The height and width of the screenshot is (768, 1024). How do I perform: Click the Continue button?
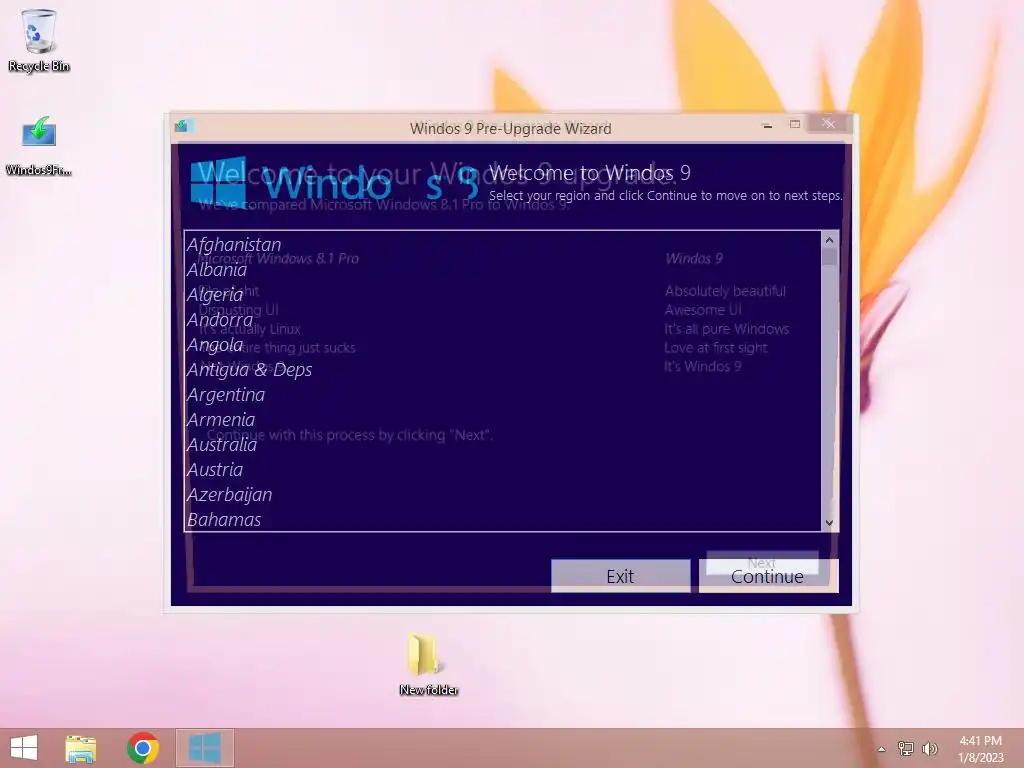point(768,576)
